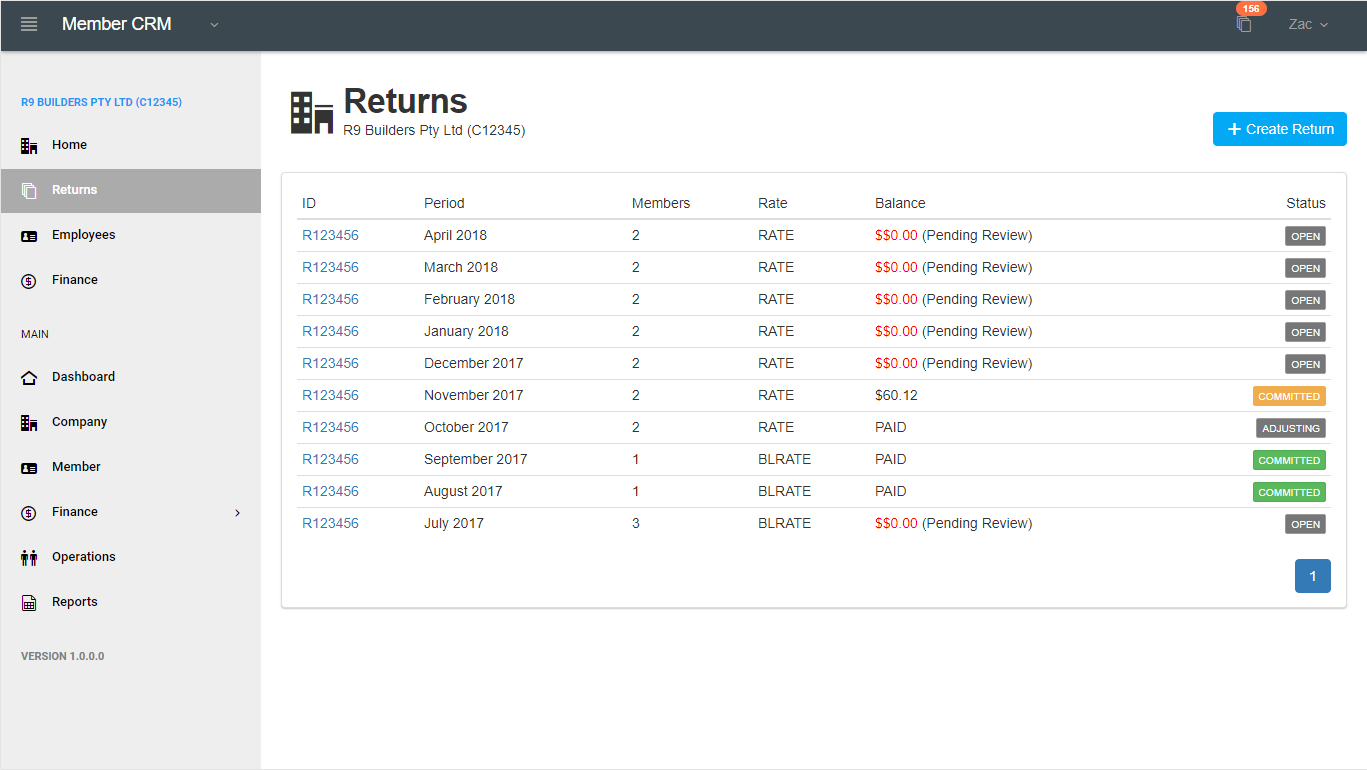Click Pending Review balance for July 2017
Viewport: 1367px width, 770px height.
pos(954,523)
